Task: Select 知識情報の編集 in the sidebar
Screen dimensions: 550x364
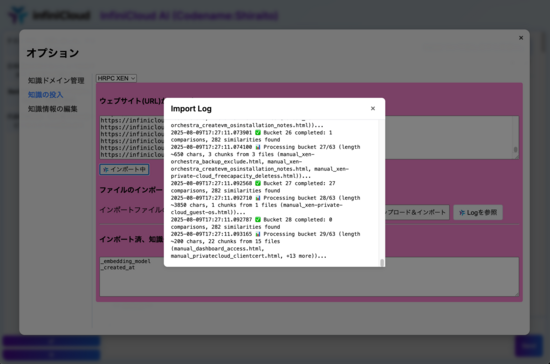Action: 52,109
